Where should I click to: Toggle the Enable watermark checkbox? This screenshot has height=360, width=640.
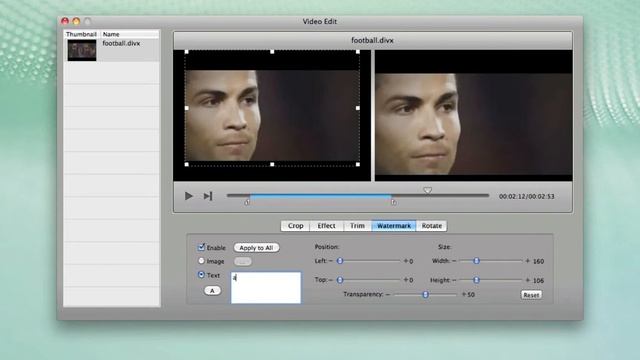click(201, 247)
